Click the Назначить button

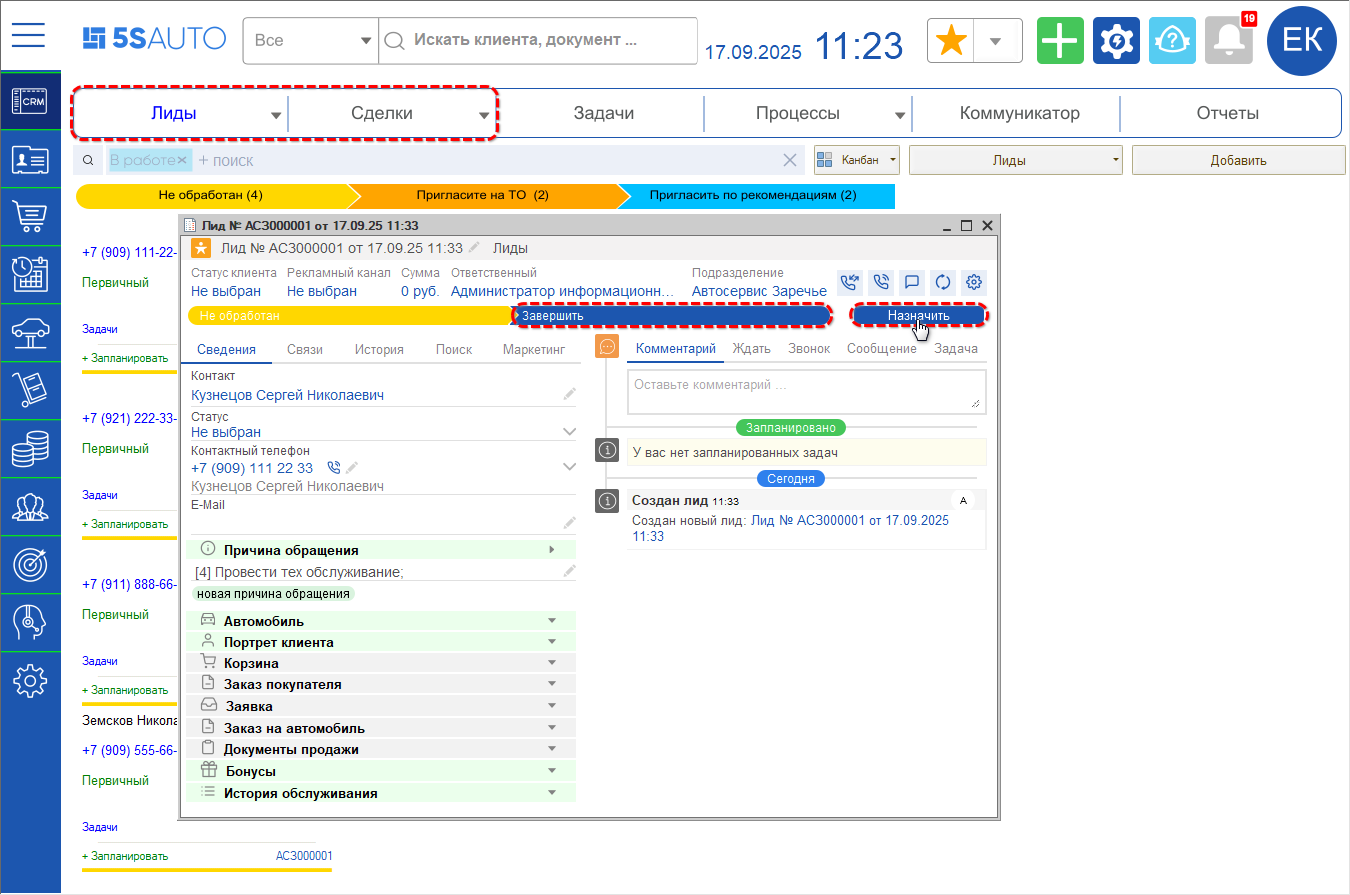tap(918, 315)
